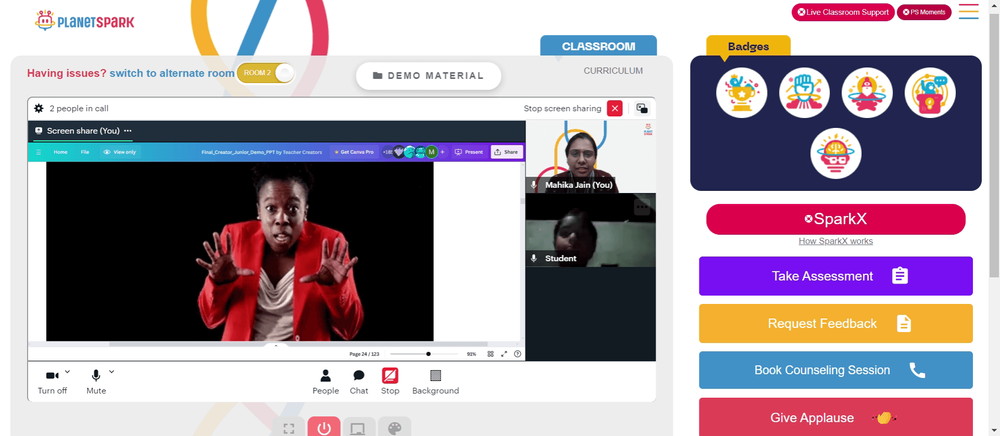Select the trophy star badge
Viewport: 1000px width, 436px height.
(x=741, y=92)
